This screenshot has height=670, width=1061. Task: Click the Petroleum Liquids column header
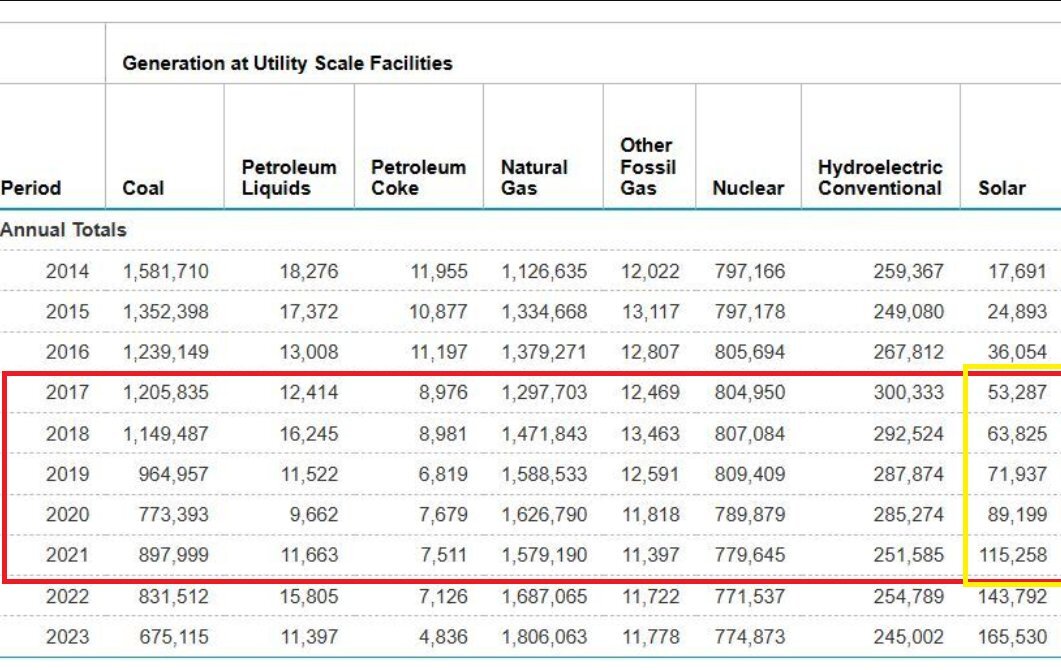point(289,177)
